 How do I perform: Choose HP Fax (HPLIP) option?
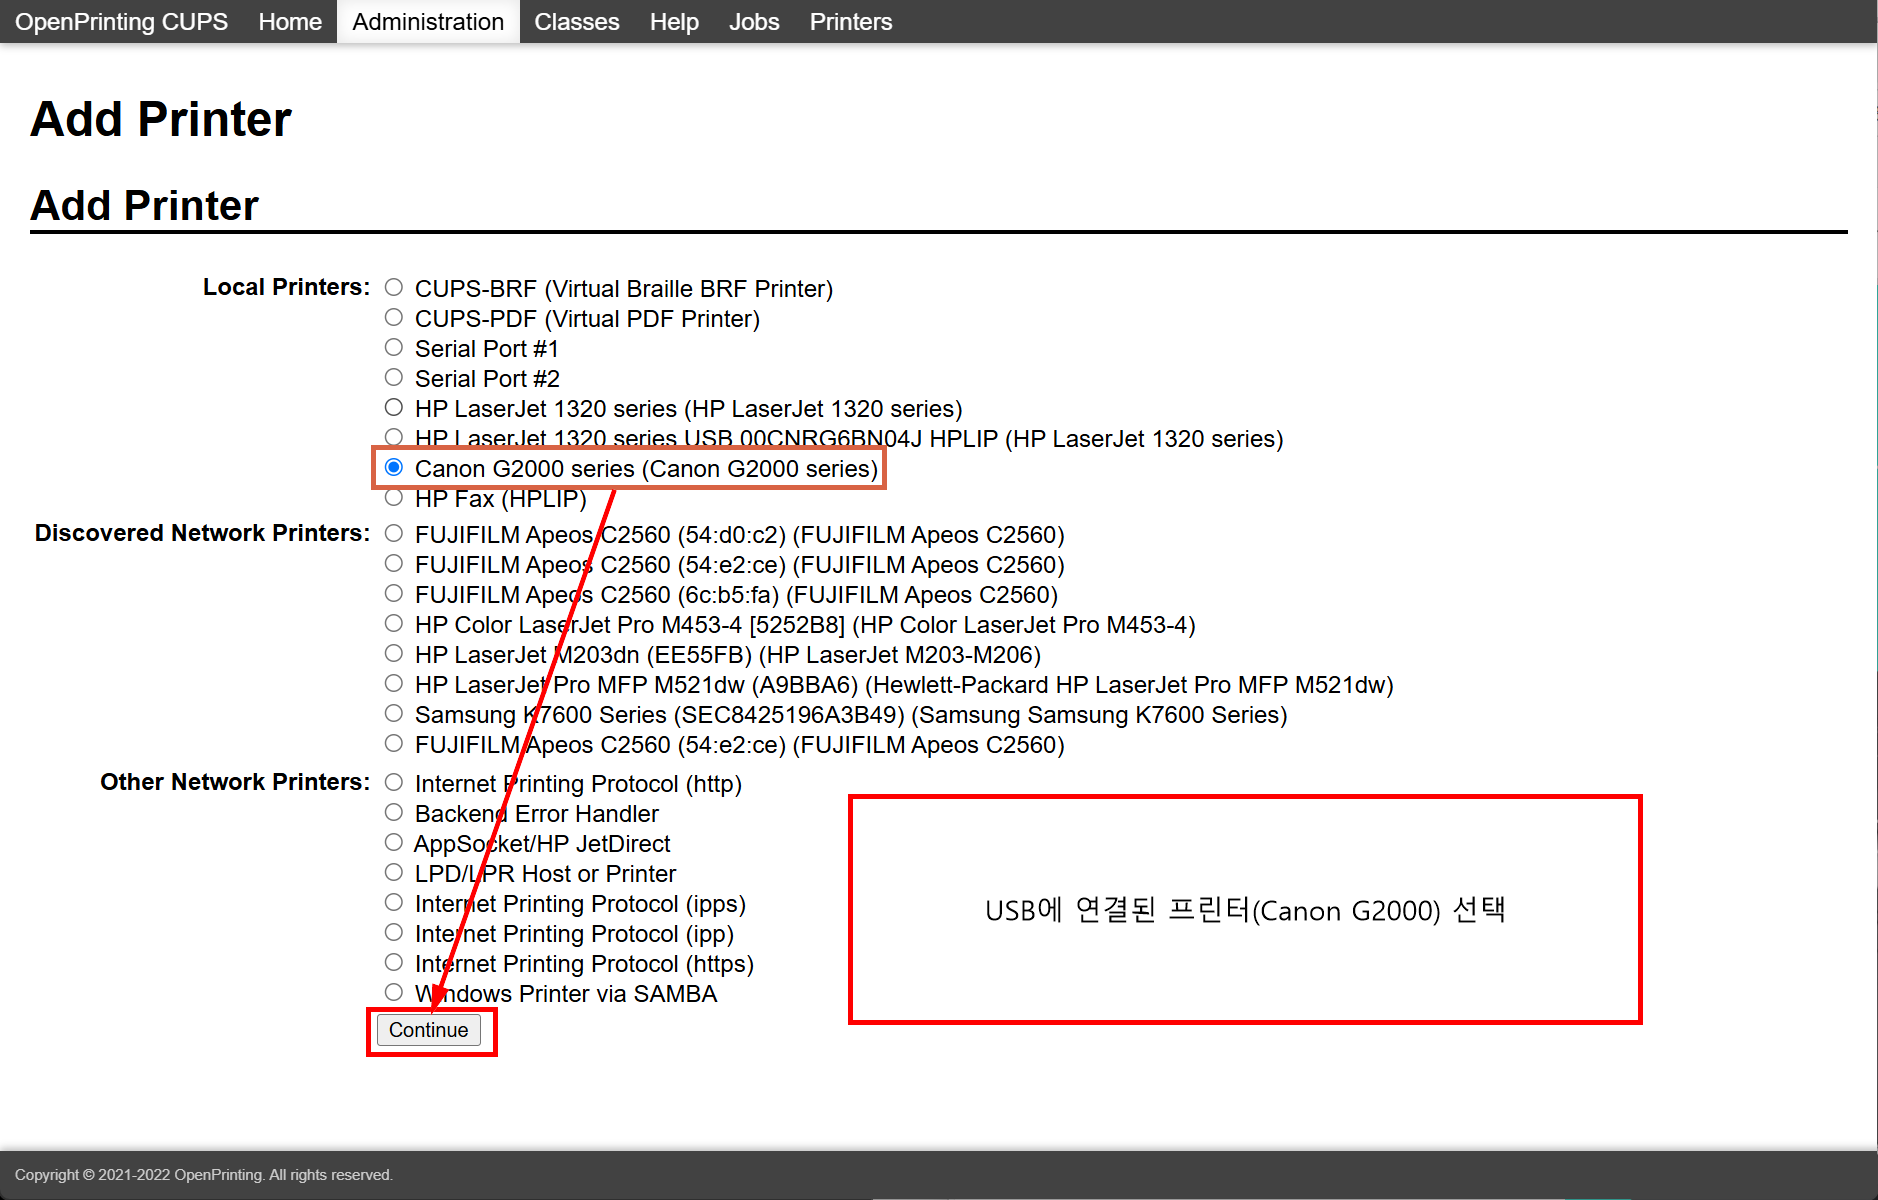[394, 498]
